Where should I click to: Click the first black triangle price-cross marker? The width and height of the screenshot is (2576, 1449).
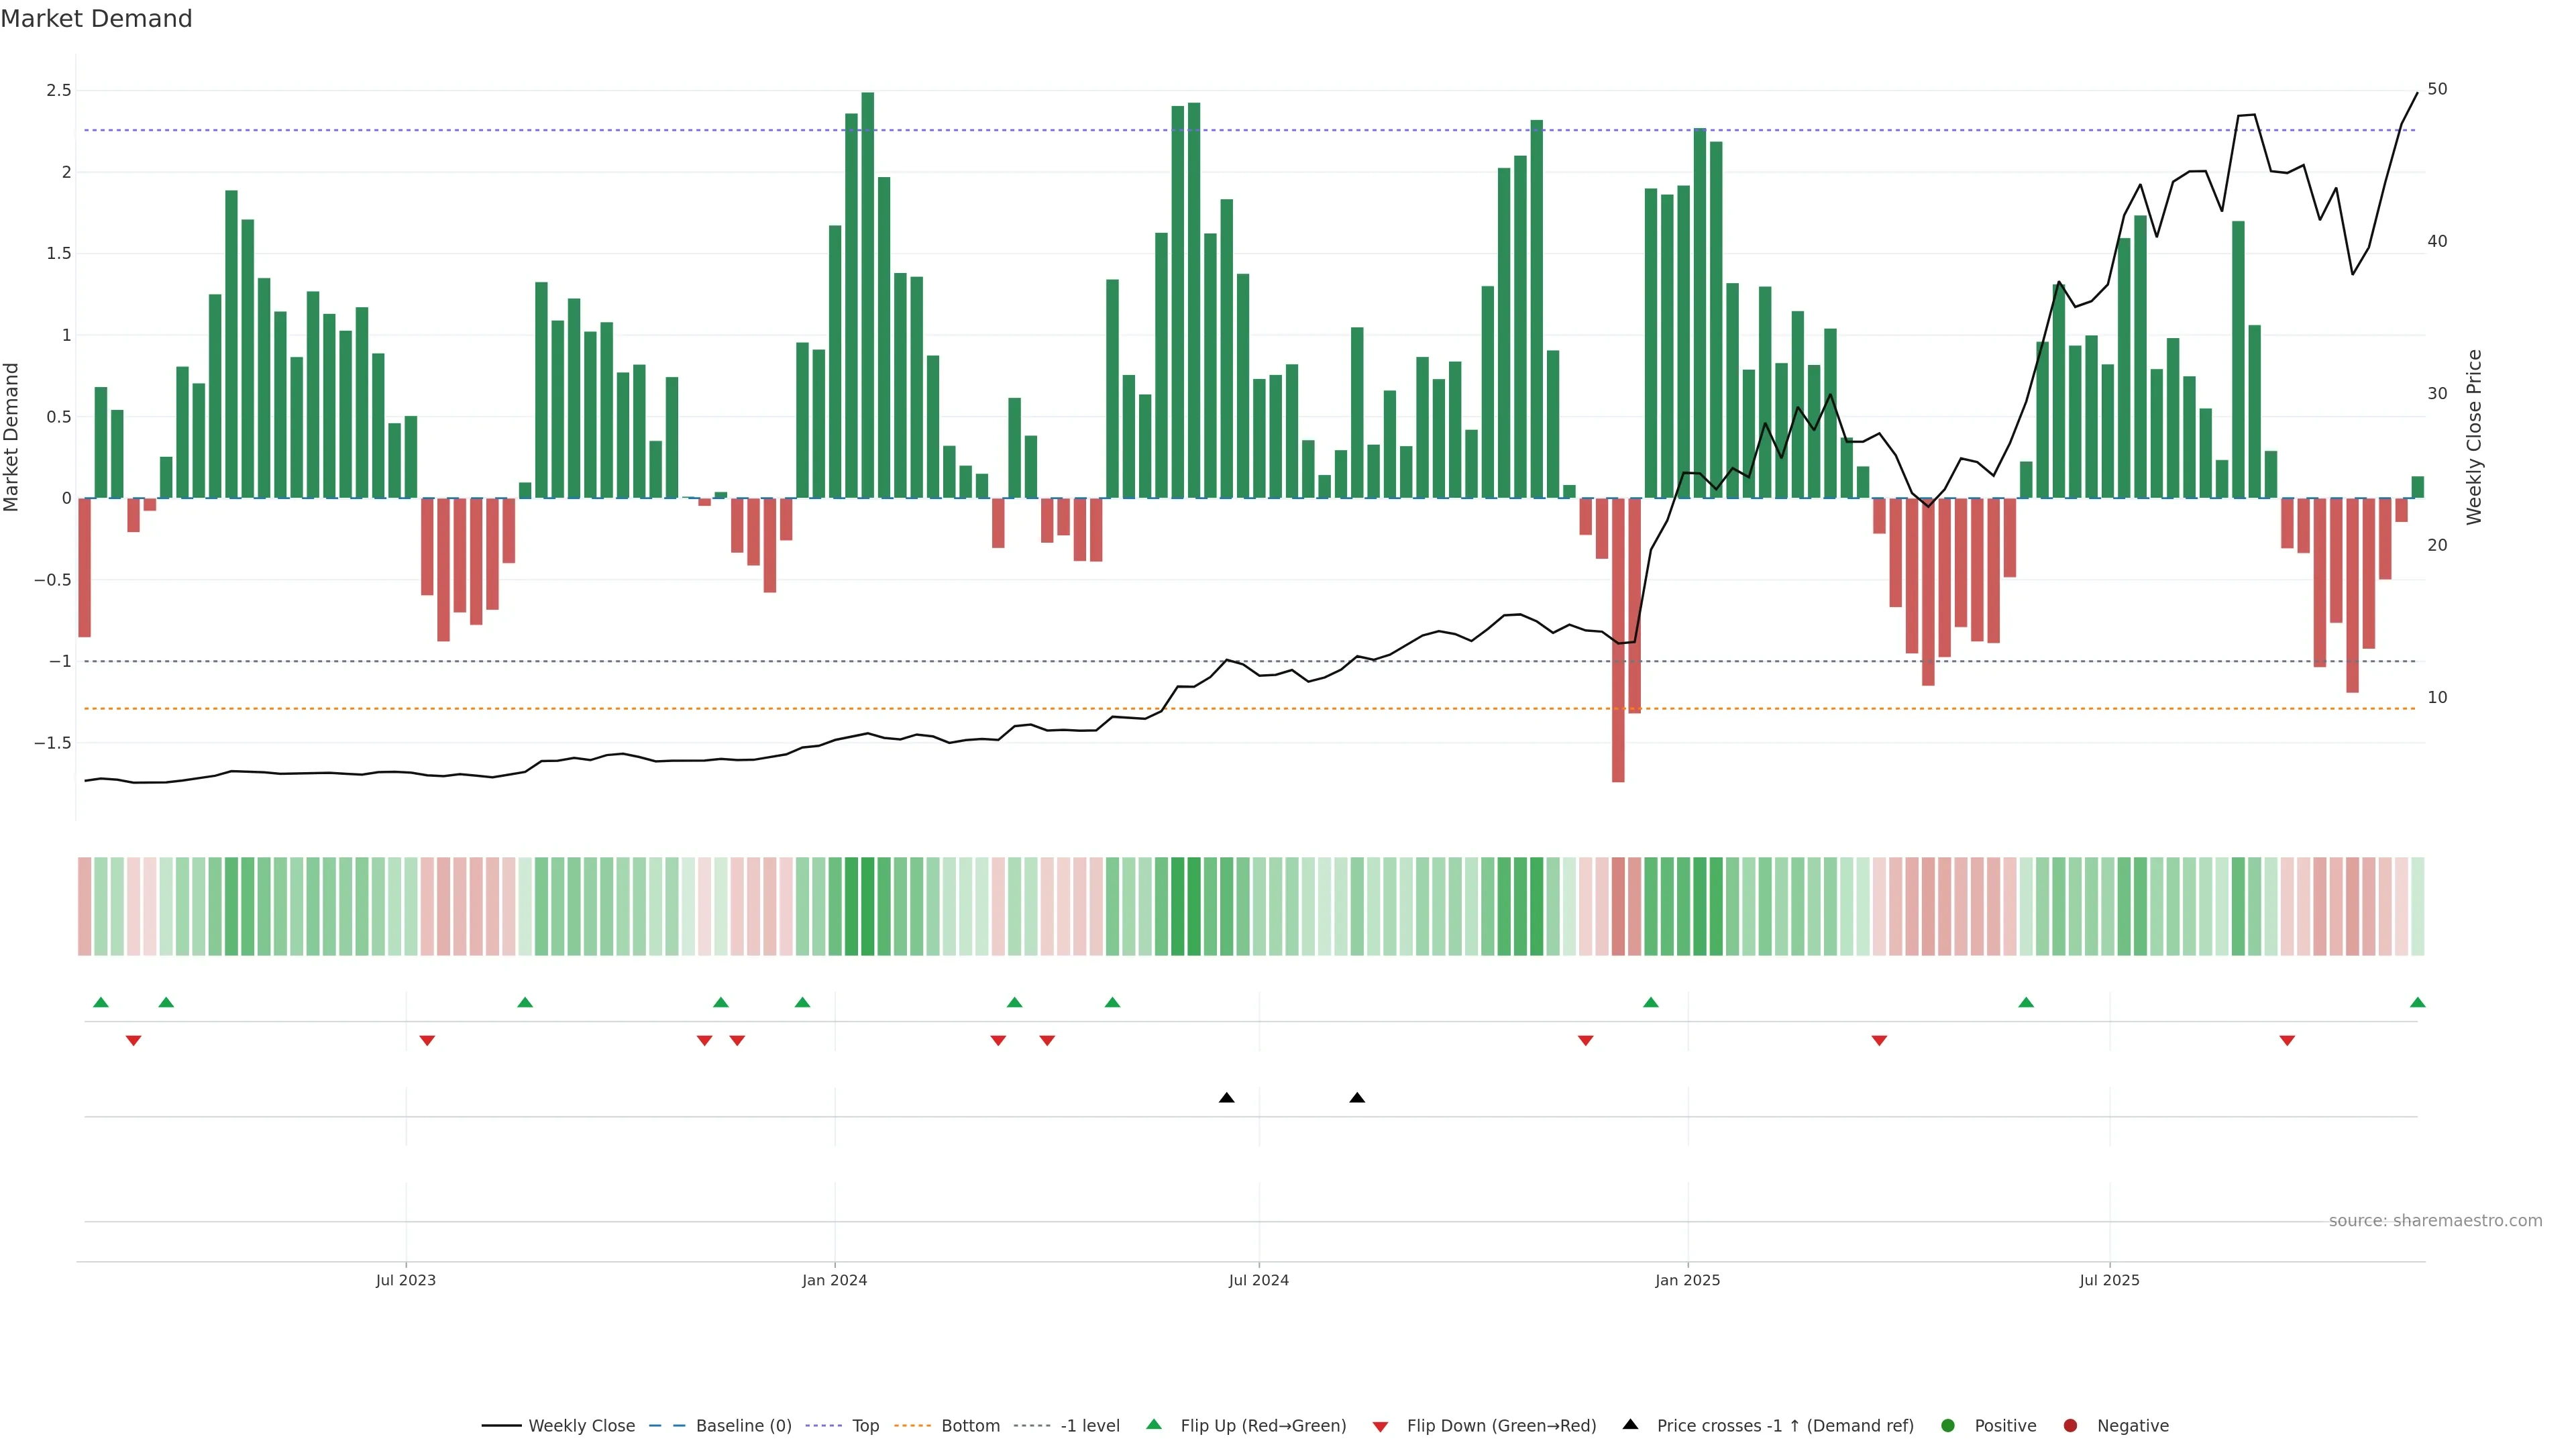coord(1226,1098)
